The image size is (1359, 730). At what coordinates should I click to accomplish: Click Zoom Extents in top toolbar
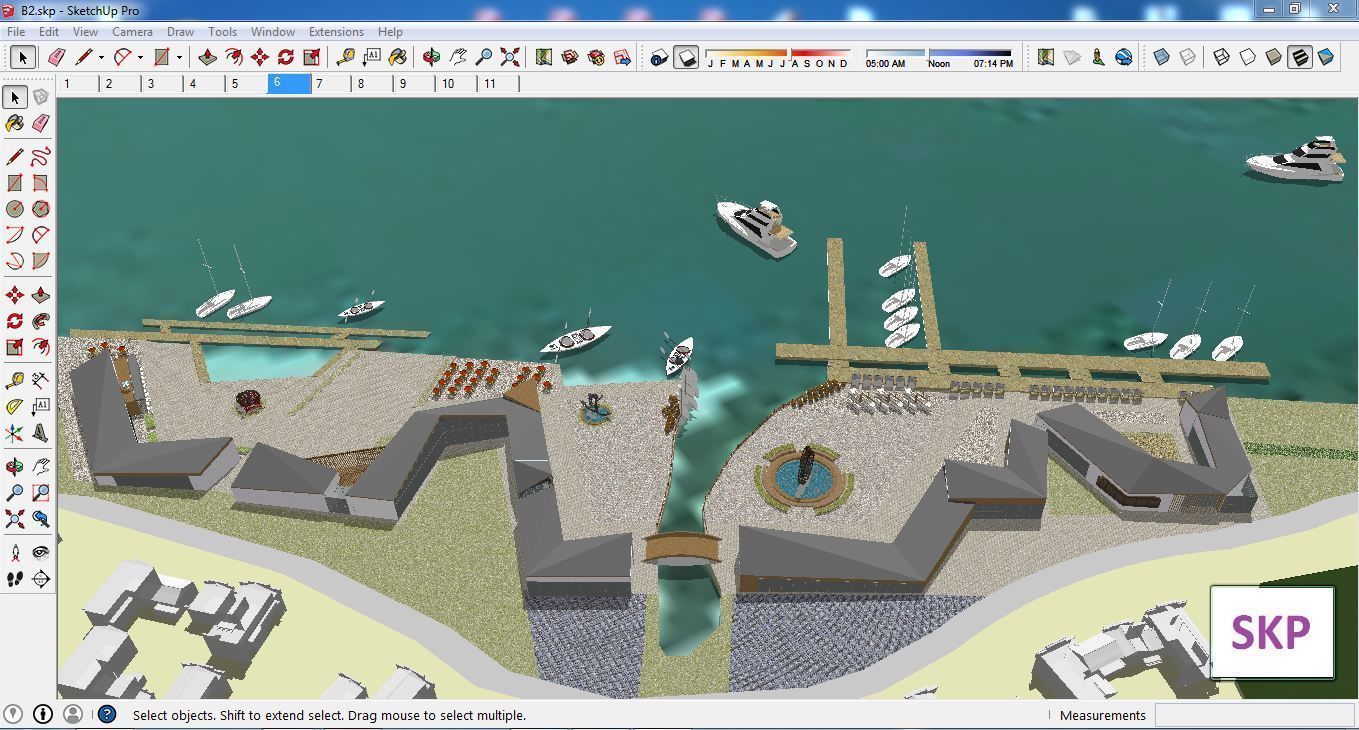click(x=510, y=57)
